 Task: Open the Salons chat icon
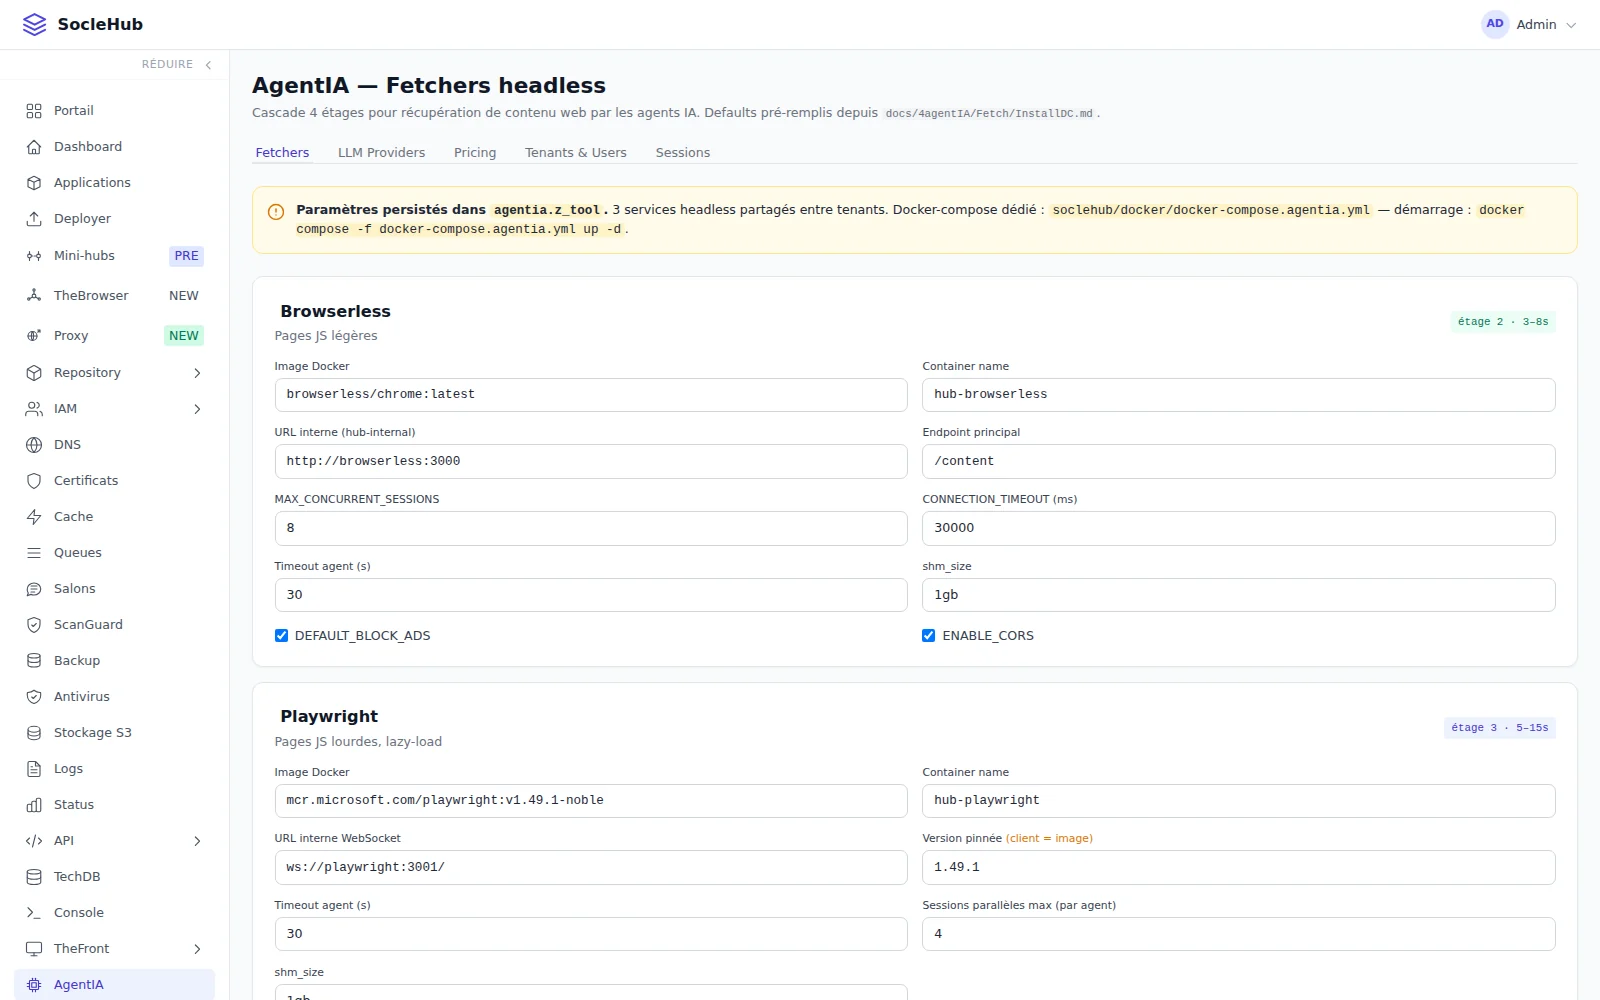[34, 589]
